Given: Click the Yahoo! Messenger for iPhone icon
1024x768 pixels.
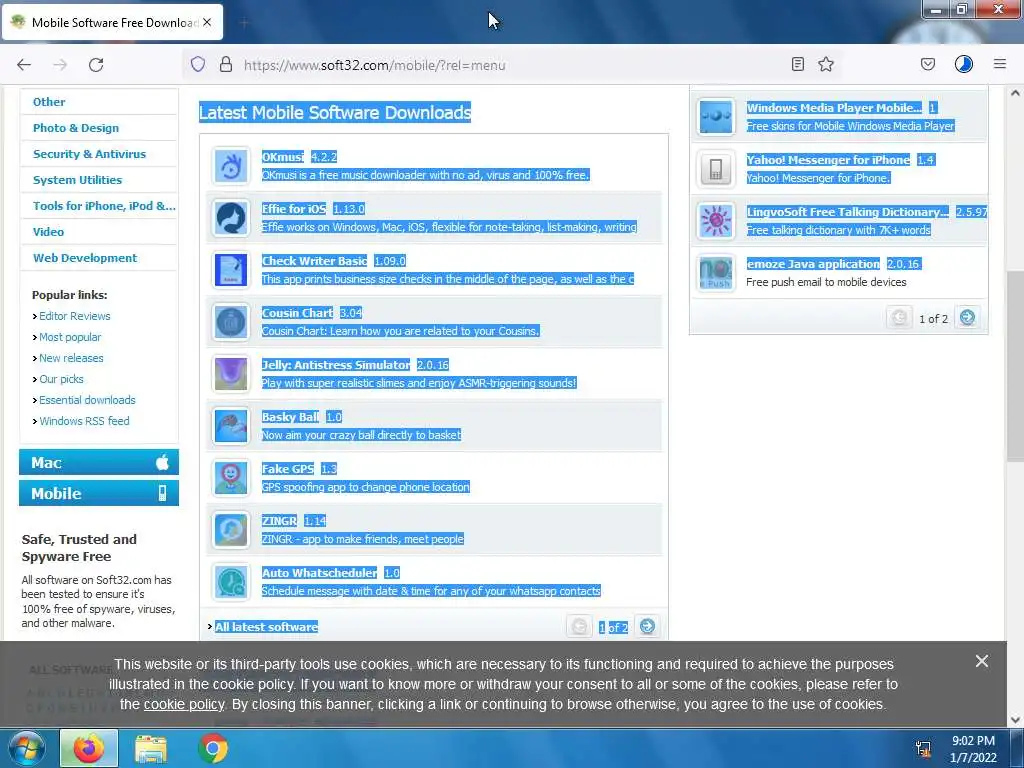Looking at the screenshot, I should (716, 168).
